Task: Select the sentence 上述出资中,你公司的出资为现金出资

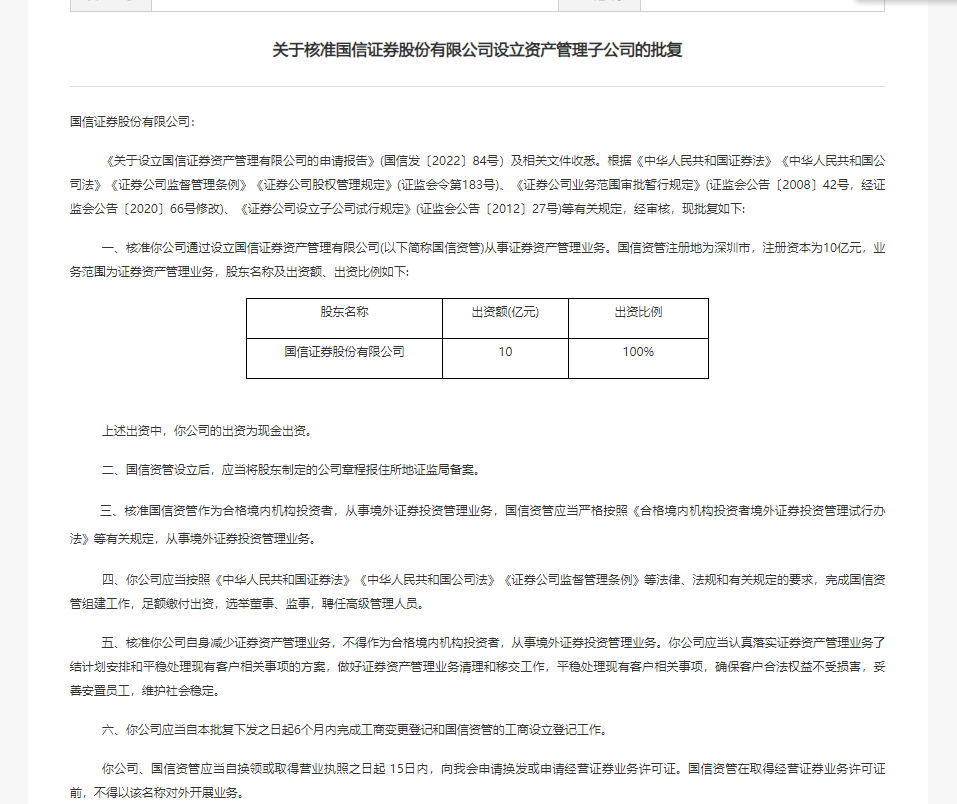Action: coord(208,431)
